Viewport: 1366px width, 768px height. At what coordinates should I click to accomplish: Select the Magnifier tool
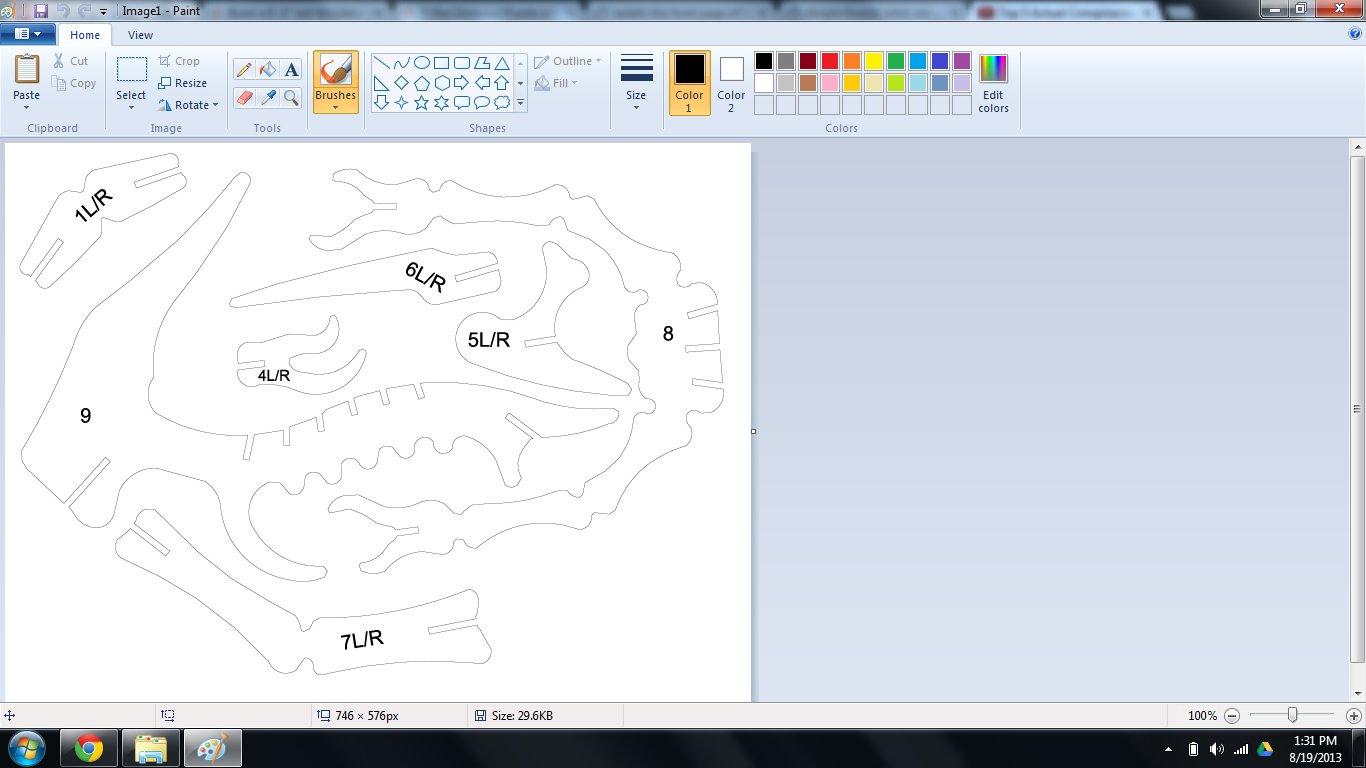click(x=291, y=97)
